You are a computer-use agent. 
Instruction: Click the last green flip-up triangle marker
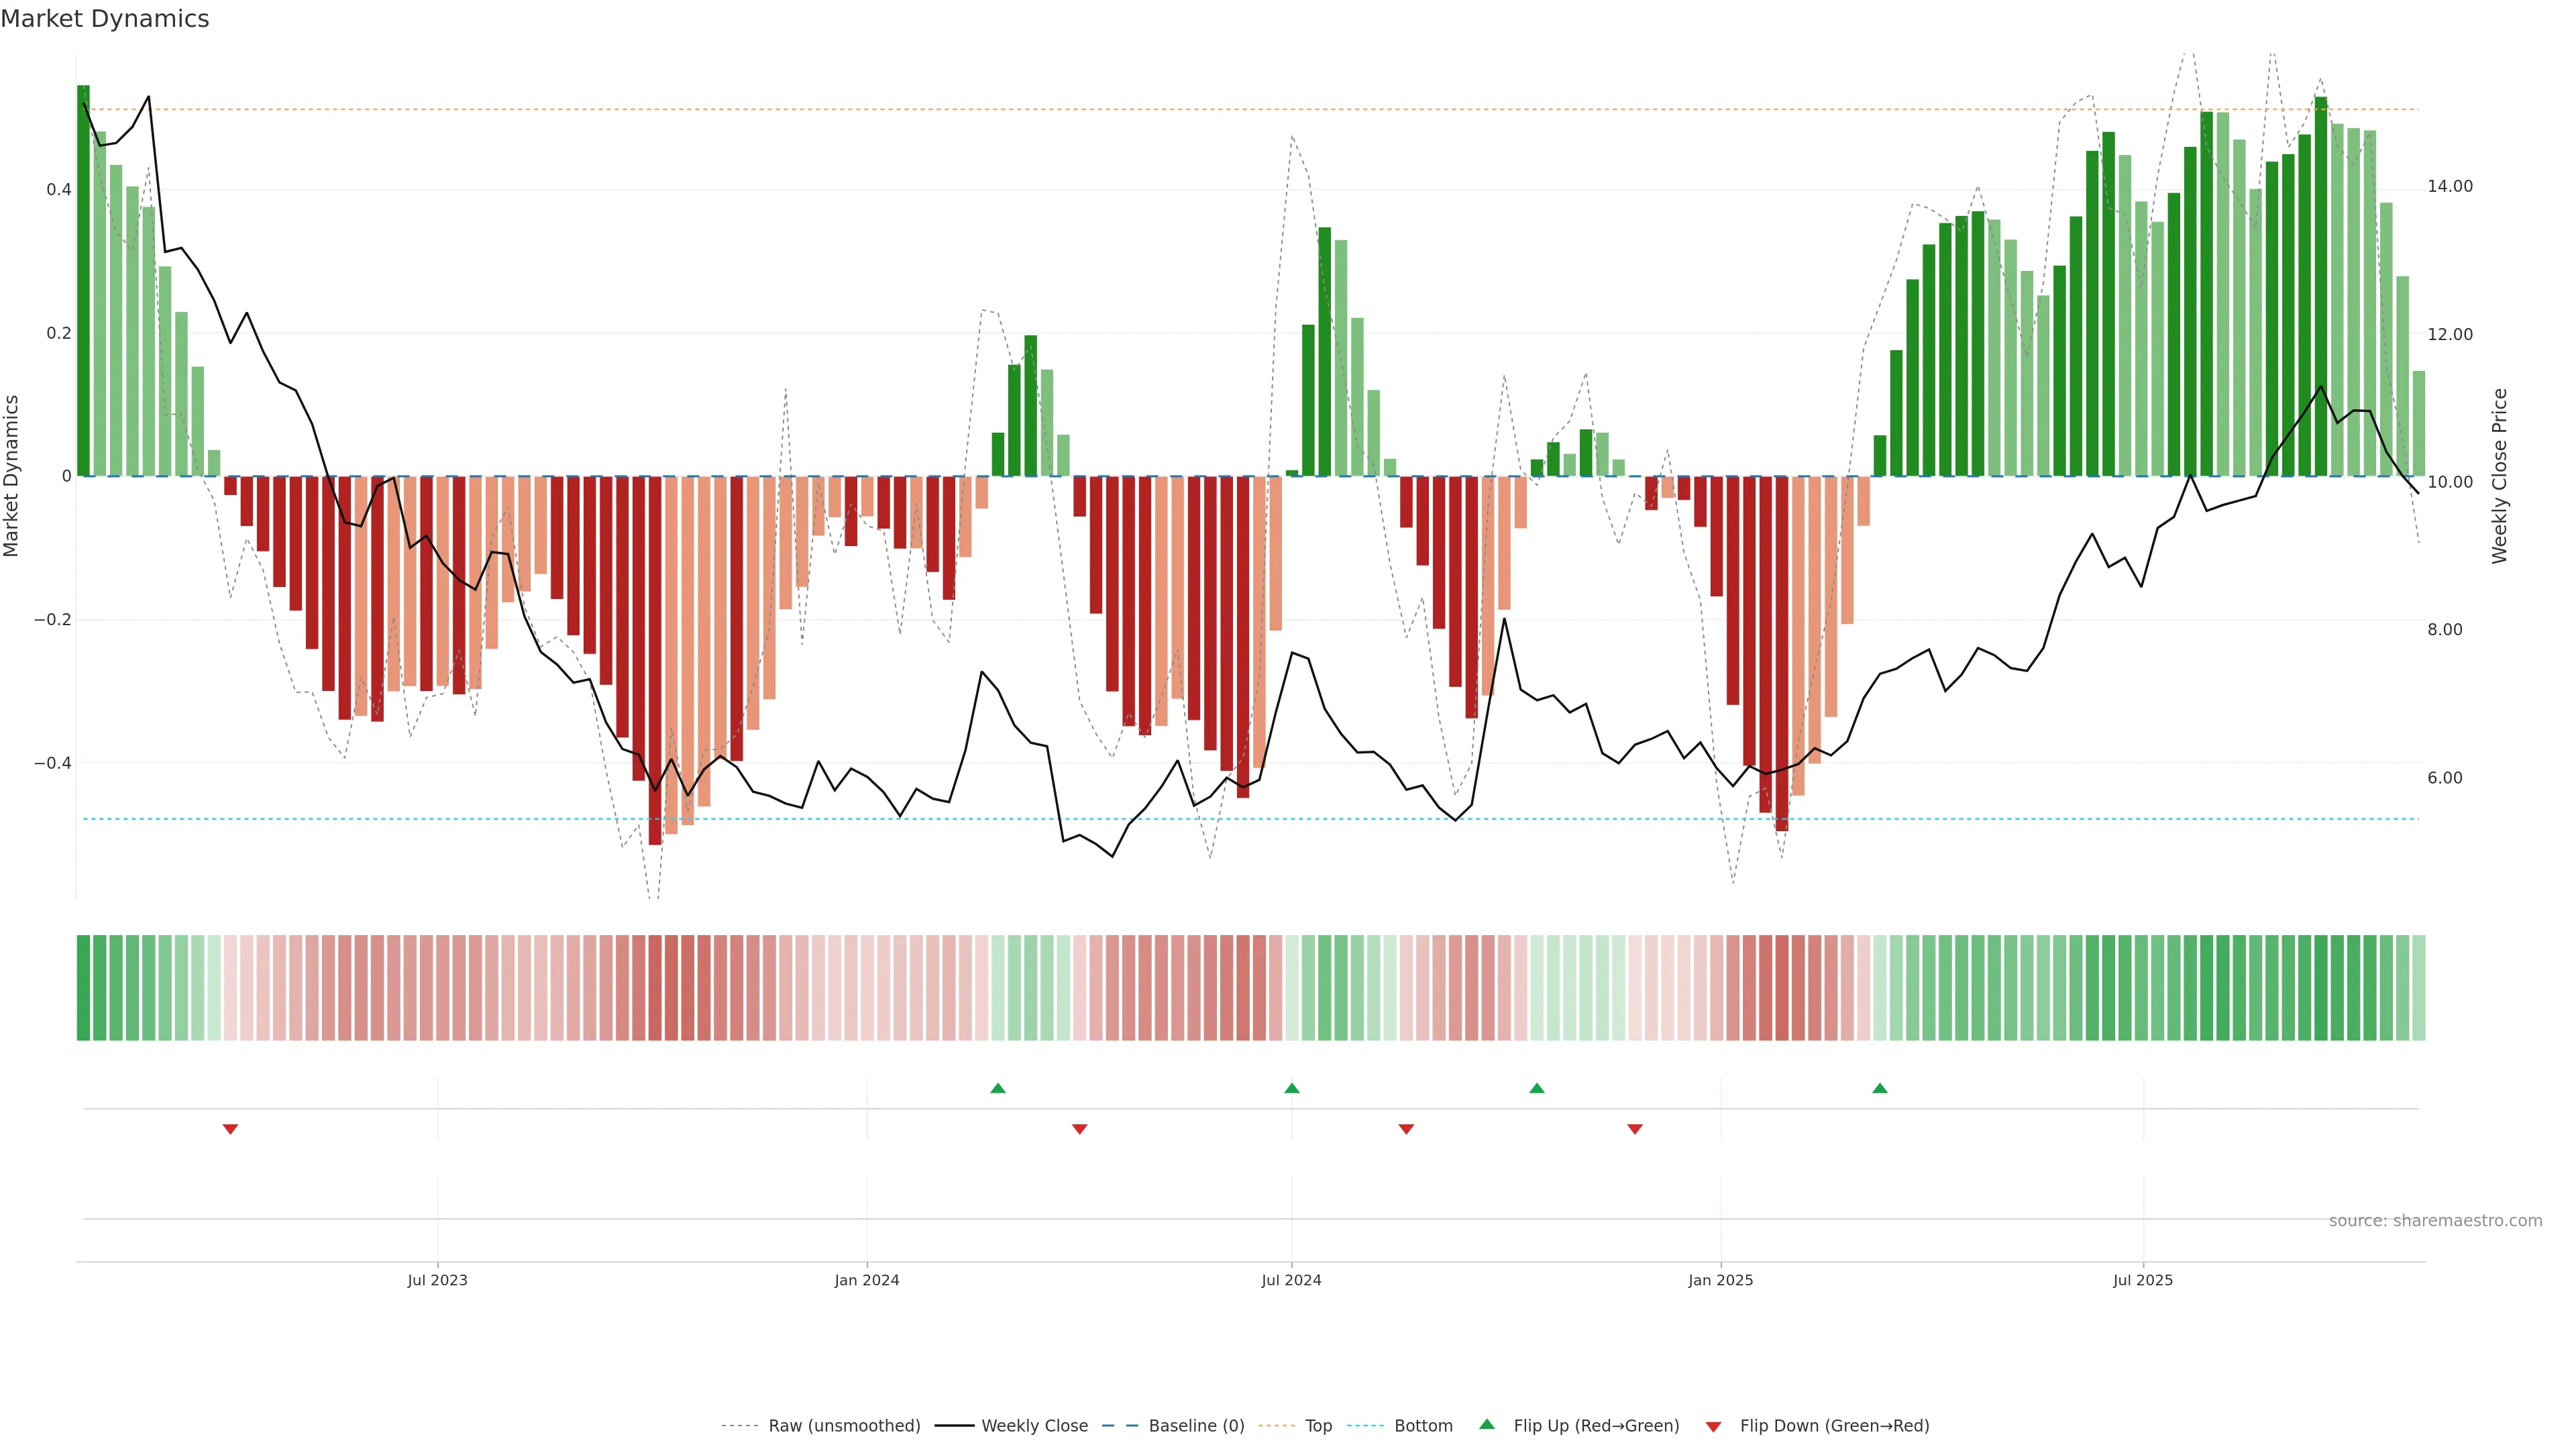pyautogui.click(x=1879, y=1088)
